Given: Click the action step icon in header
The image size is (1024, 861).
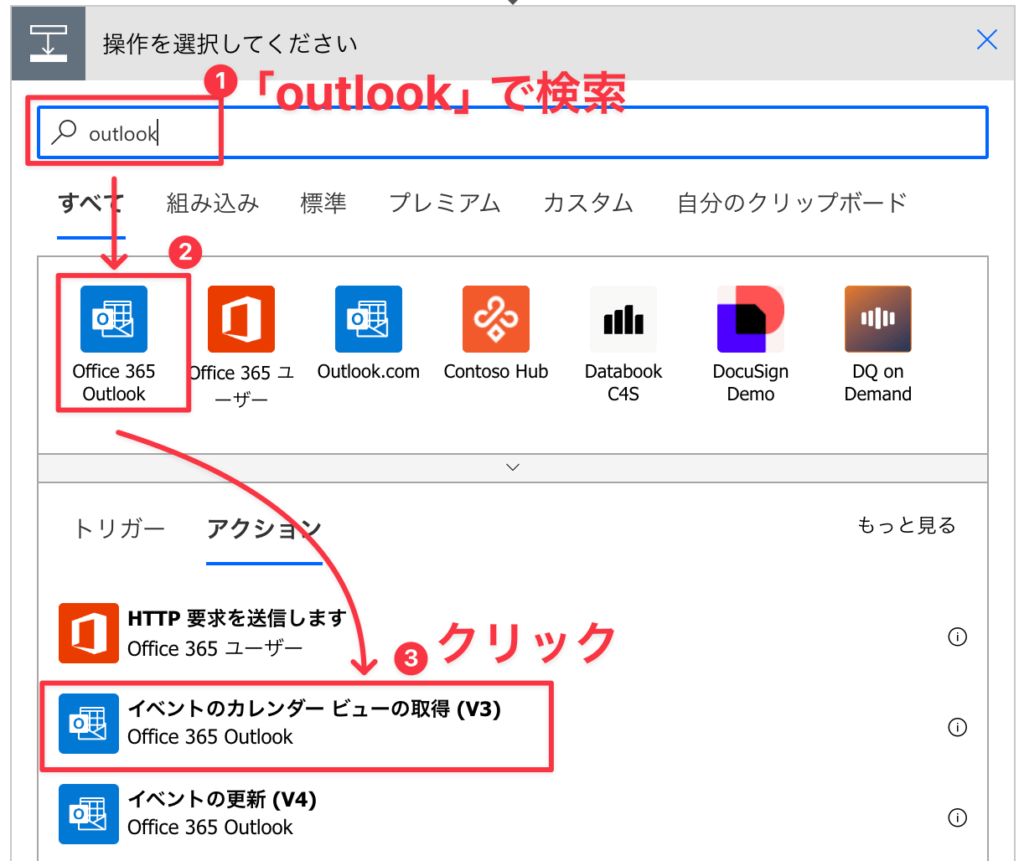Looking at the screenshot, I should tap(48, 43).
